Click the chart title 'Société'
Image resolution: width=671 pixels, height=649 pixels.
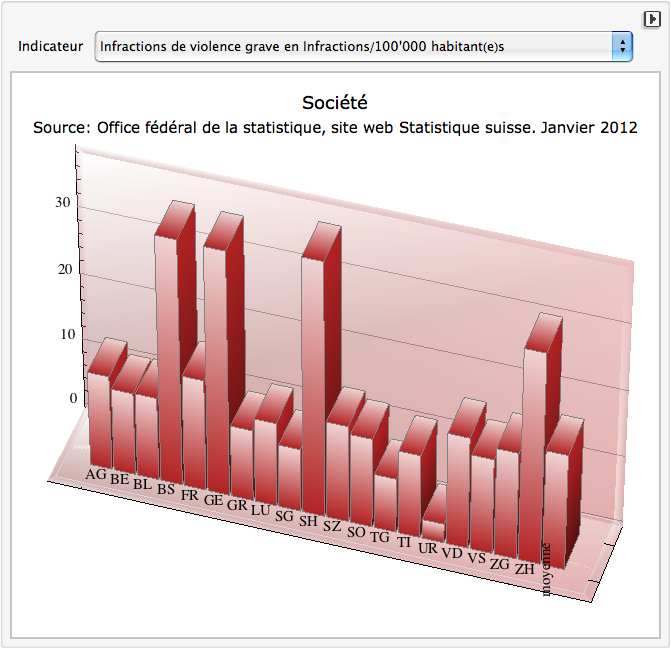[x=335, y=103]
